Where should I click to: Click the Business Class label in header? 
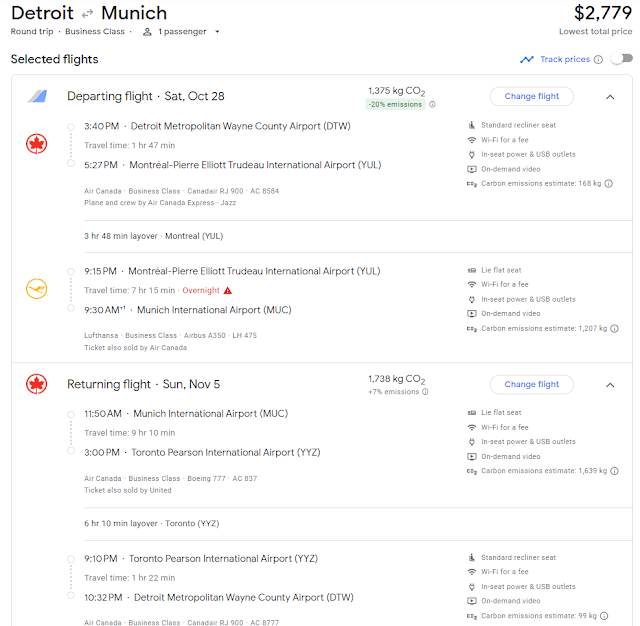[x=95, y=31]
